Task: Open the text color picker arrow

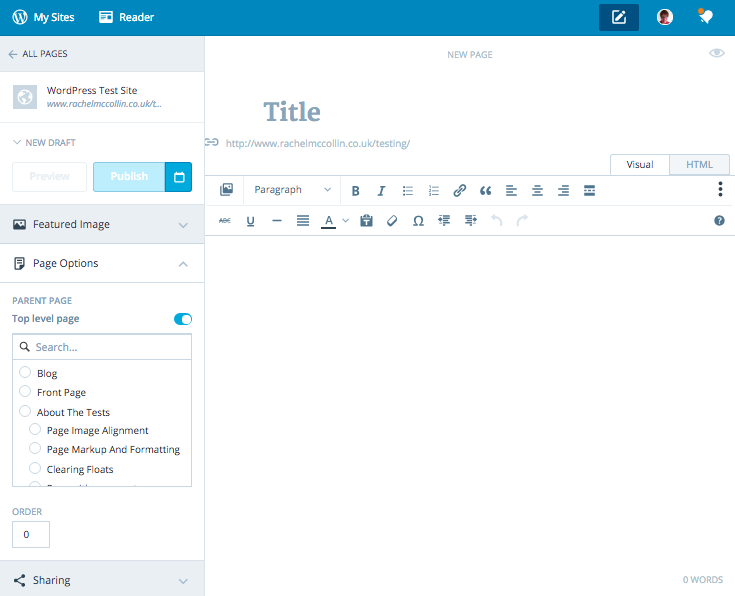Action: [x=346, y=220]
